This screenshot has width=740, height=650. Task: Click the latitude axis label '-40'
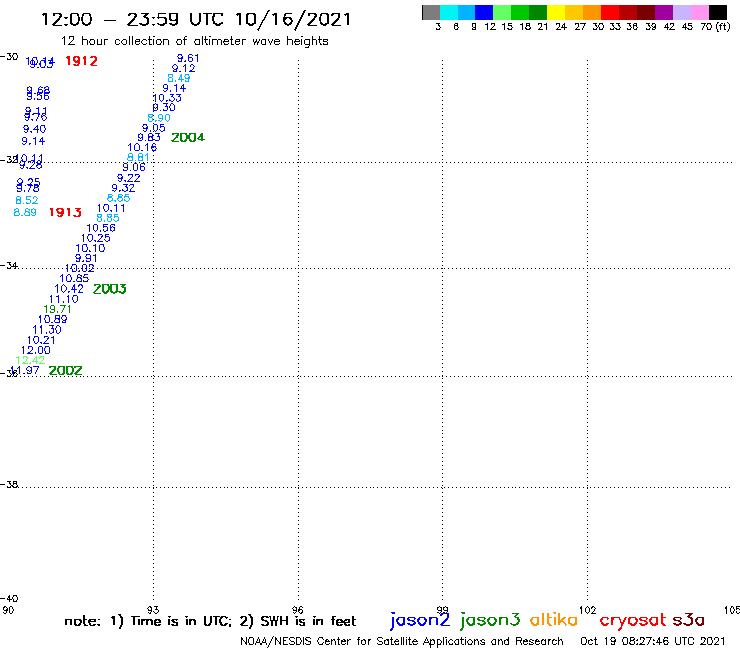tap(9, 599)
